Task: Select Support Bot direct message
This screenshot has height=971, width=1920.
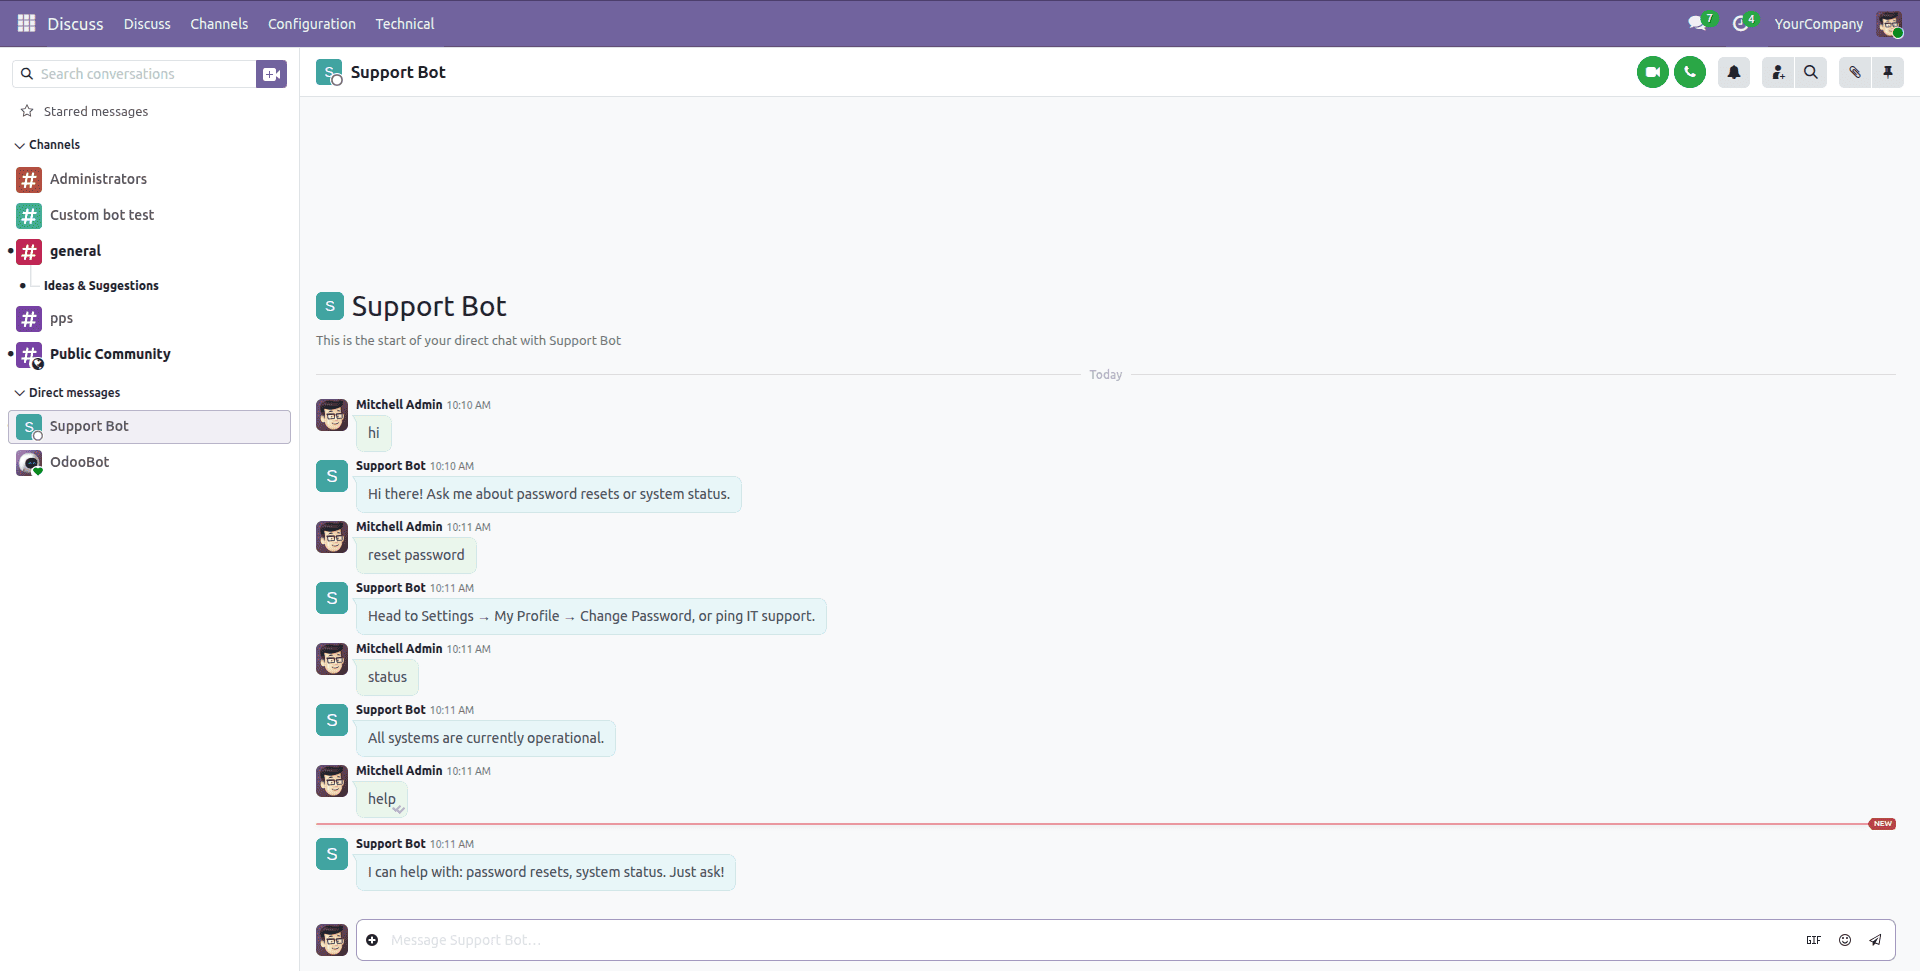Action: tap(149, 427)
